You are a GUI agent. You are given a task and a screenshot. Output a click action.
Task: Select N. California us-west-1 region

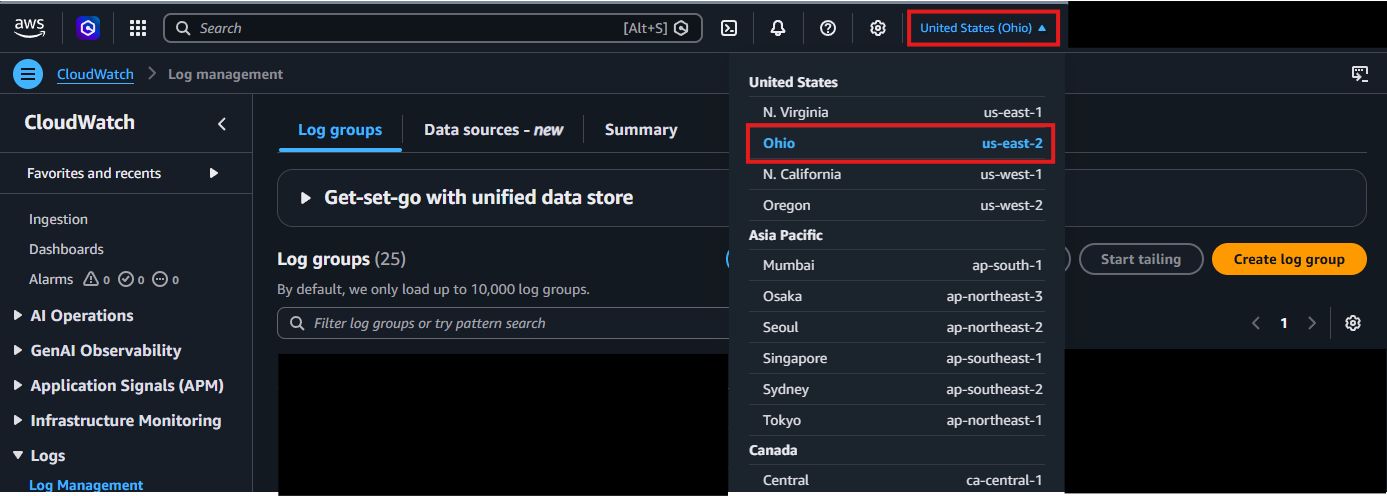click(x=897, y=174)
